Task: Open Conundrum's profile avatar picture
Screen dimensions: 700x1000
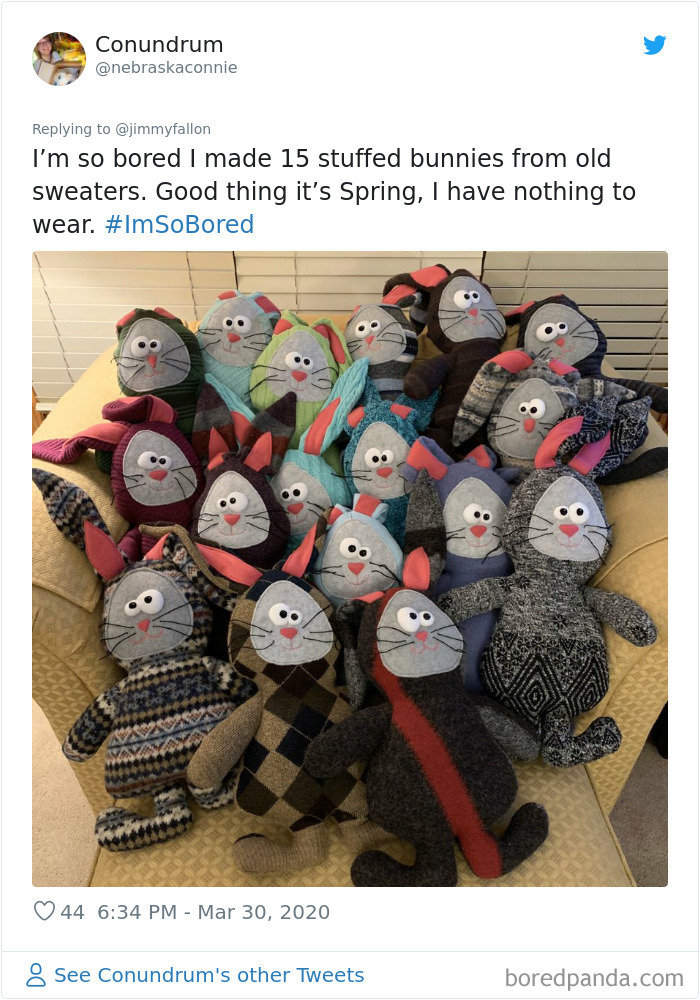Action: pyautogui.click(x=59, y=59)
